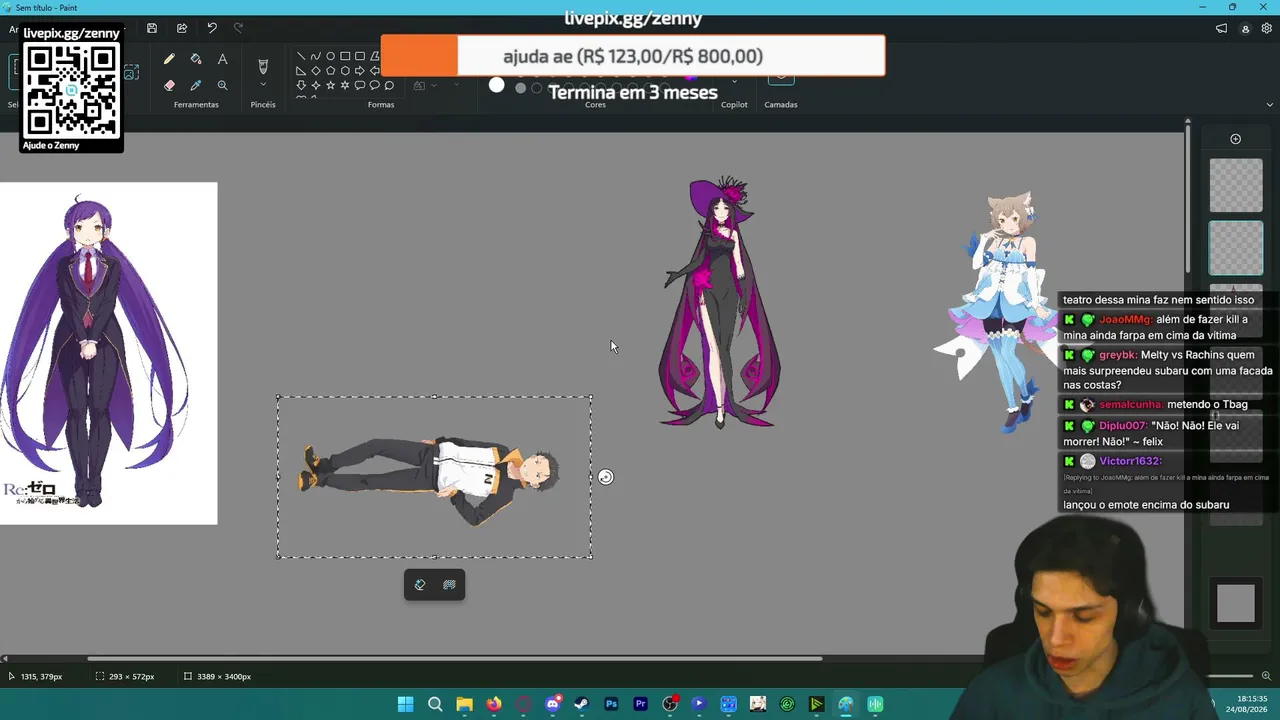
Task: Undo the last action in Paint
Action: (211, 28)
